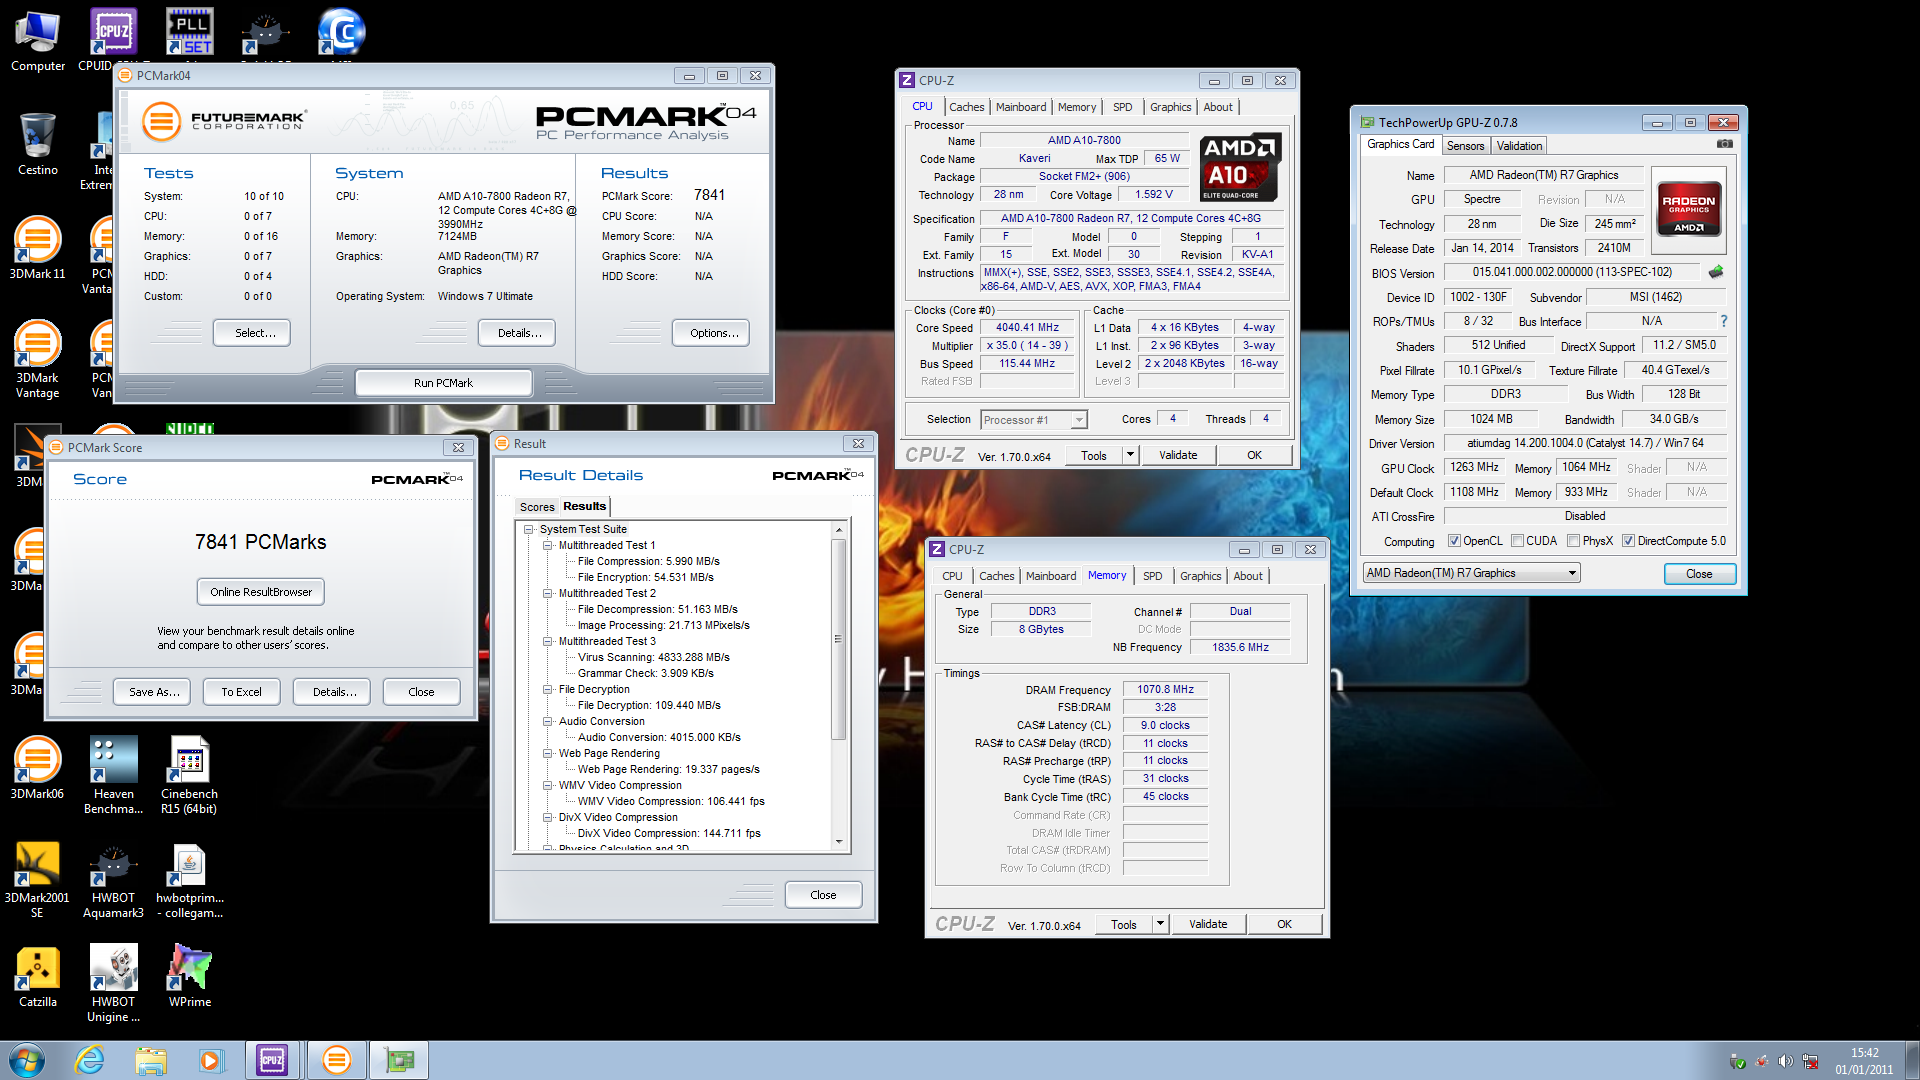Screen dimensions: 1920x1080
Task: Open the Windows Start button
Action: pyautogui.click(x=27, y=1060)
